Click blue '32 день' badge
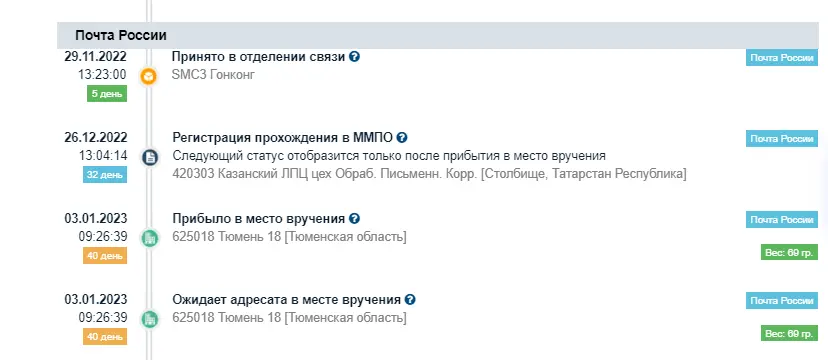Screen dimensions: 828x360 pyautogui.click(x=105, y=175)
